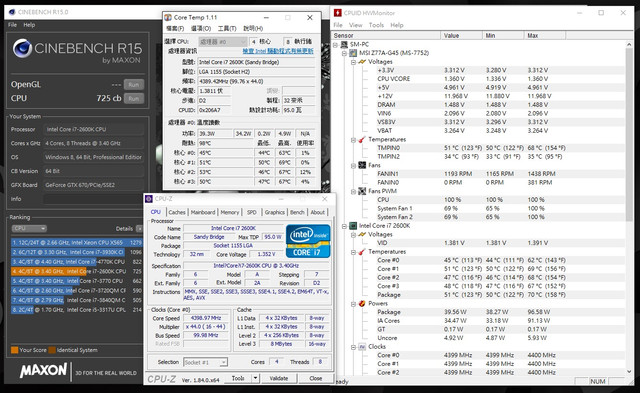Viewport: 640px width, 393px height.
Task: Click the Intel Core i7 logo in CPU-Z
Action: (x=308, y=241)
